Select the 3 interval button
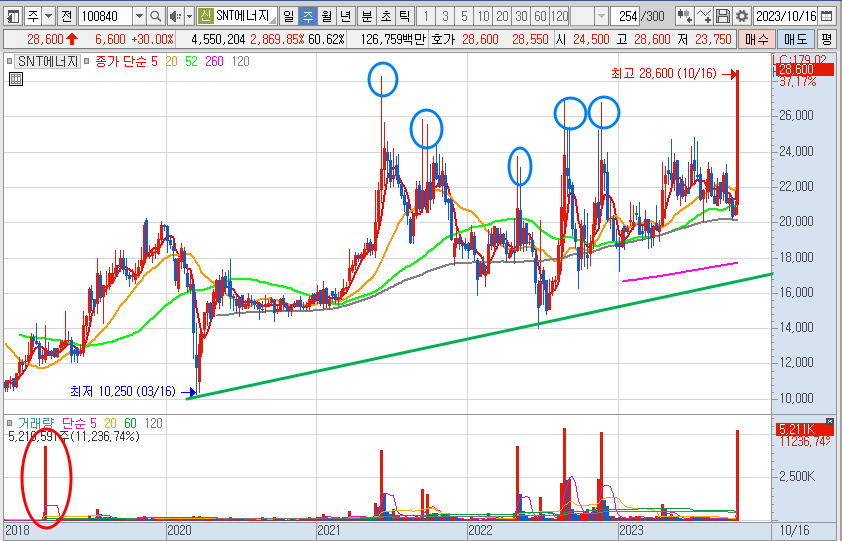 click(x=445, y=17)
